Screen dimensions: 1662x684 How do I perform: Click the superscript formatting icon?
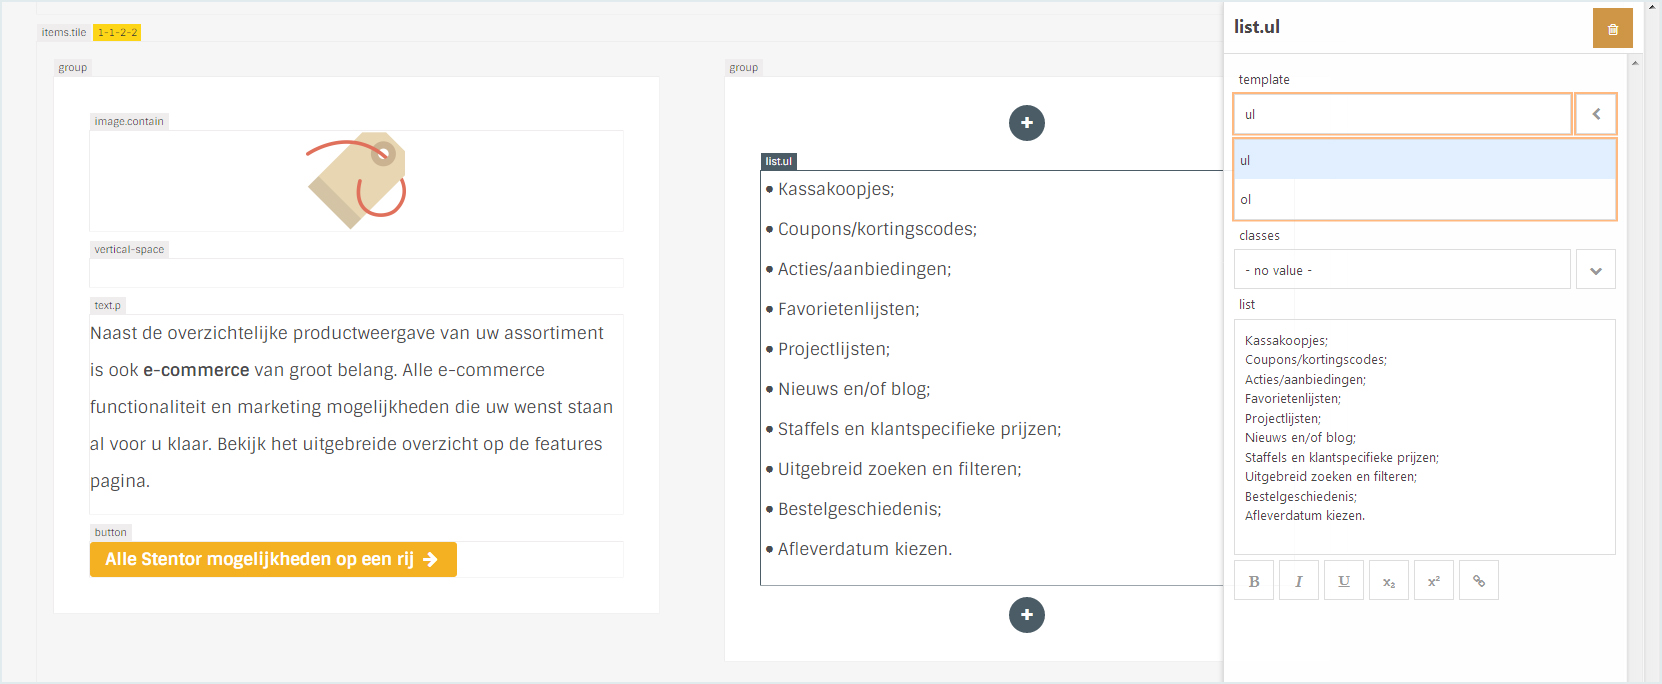[x=1434, y=581]
